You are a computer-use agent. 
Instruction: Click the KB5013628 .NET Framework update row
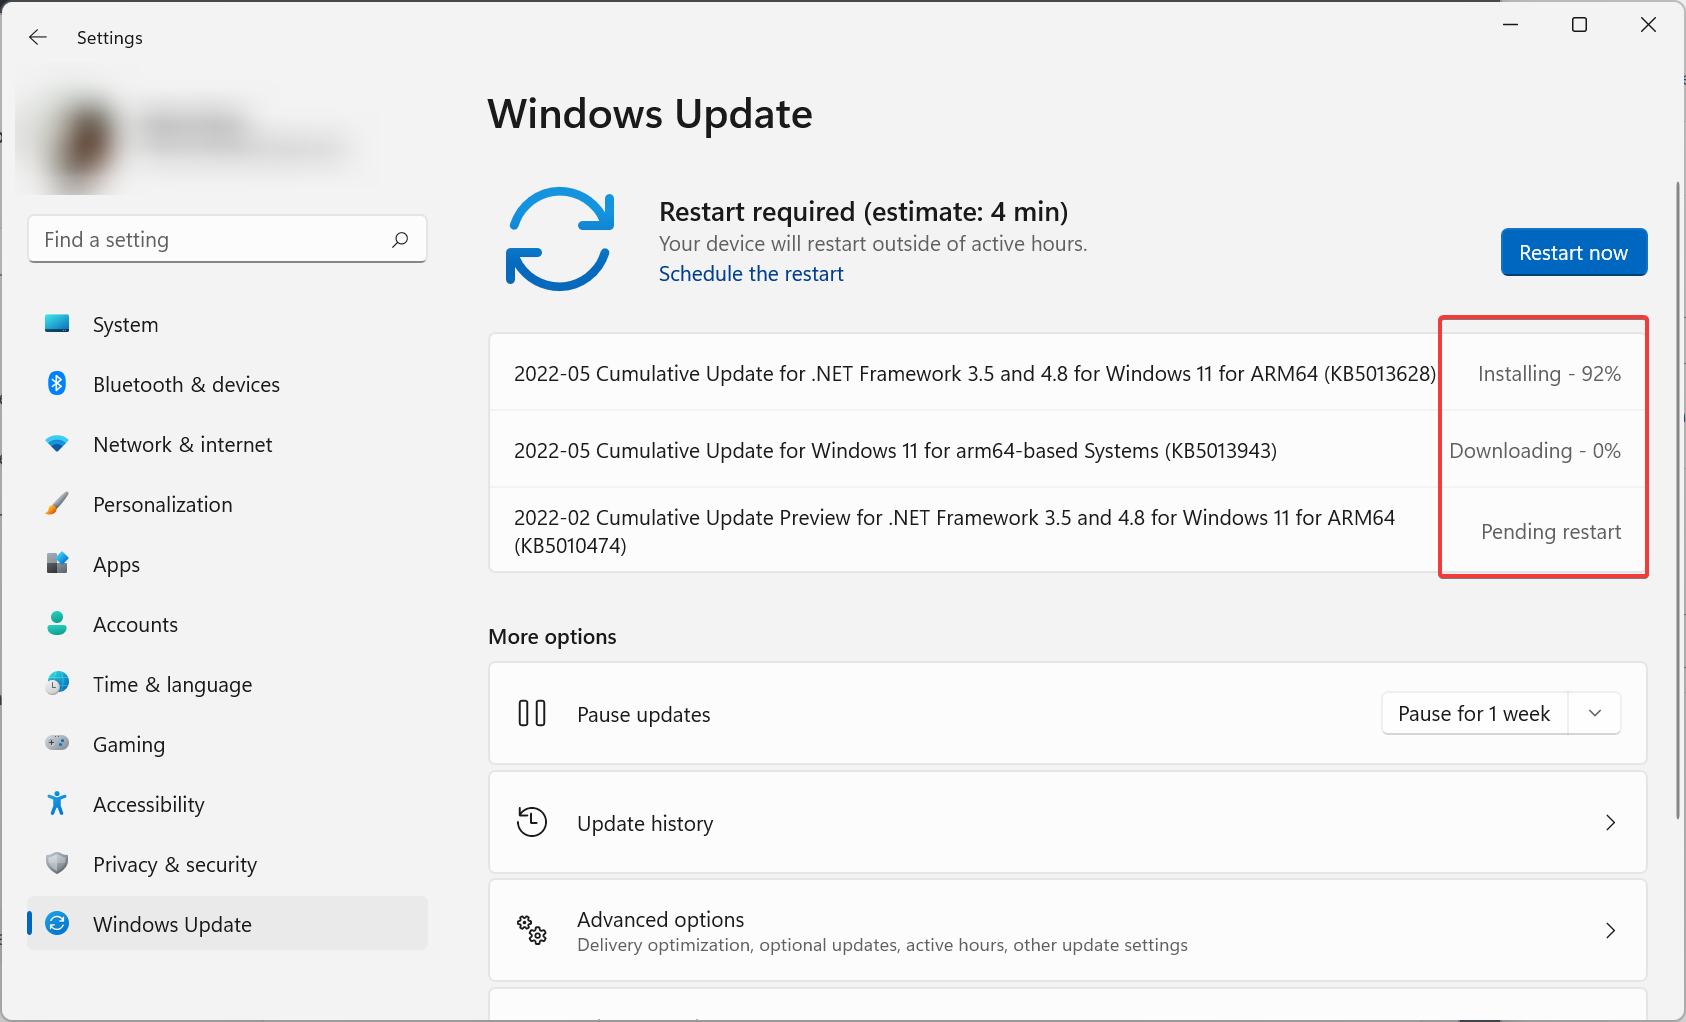point(1067,372)
